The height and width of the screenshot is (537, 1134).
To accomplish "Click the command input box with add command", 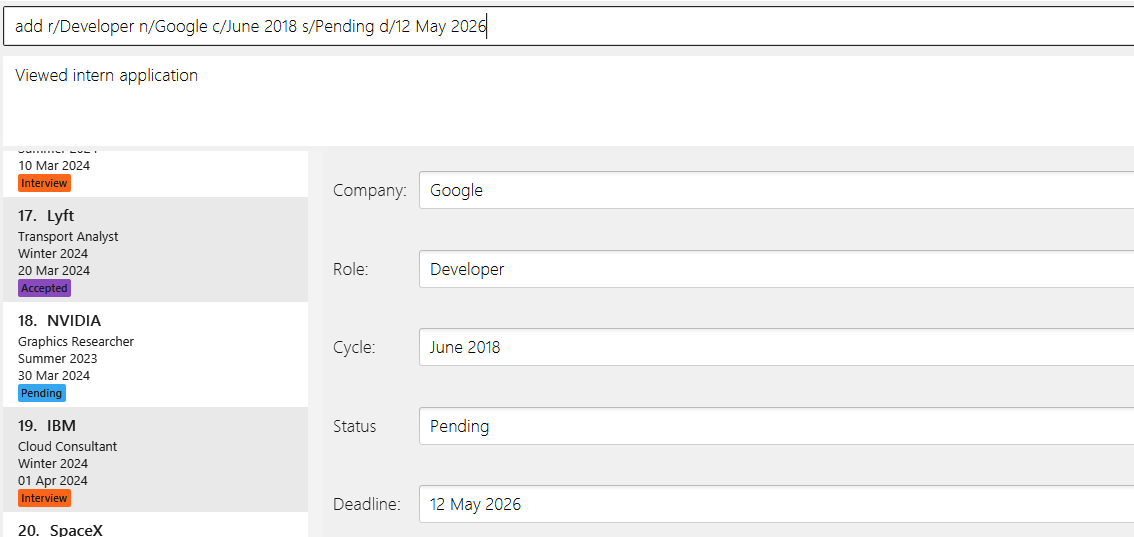I will [568, 27].
